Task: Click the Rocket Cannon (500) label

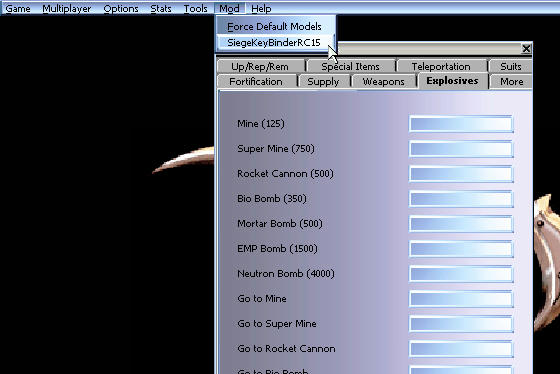Action: 285,174
